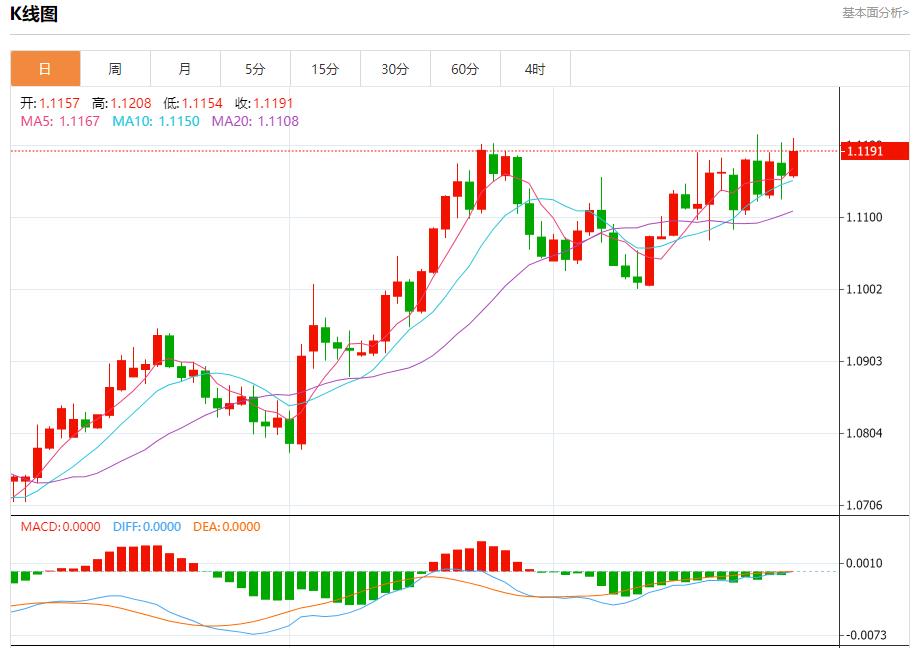
Task: Select the 60分 interval tab
Action: click(x=465, y=69)
